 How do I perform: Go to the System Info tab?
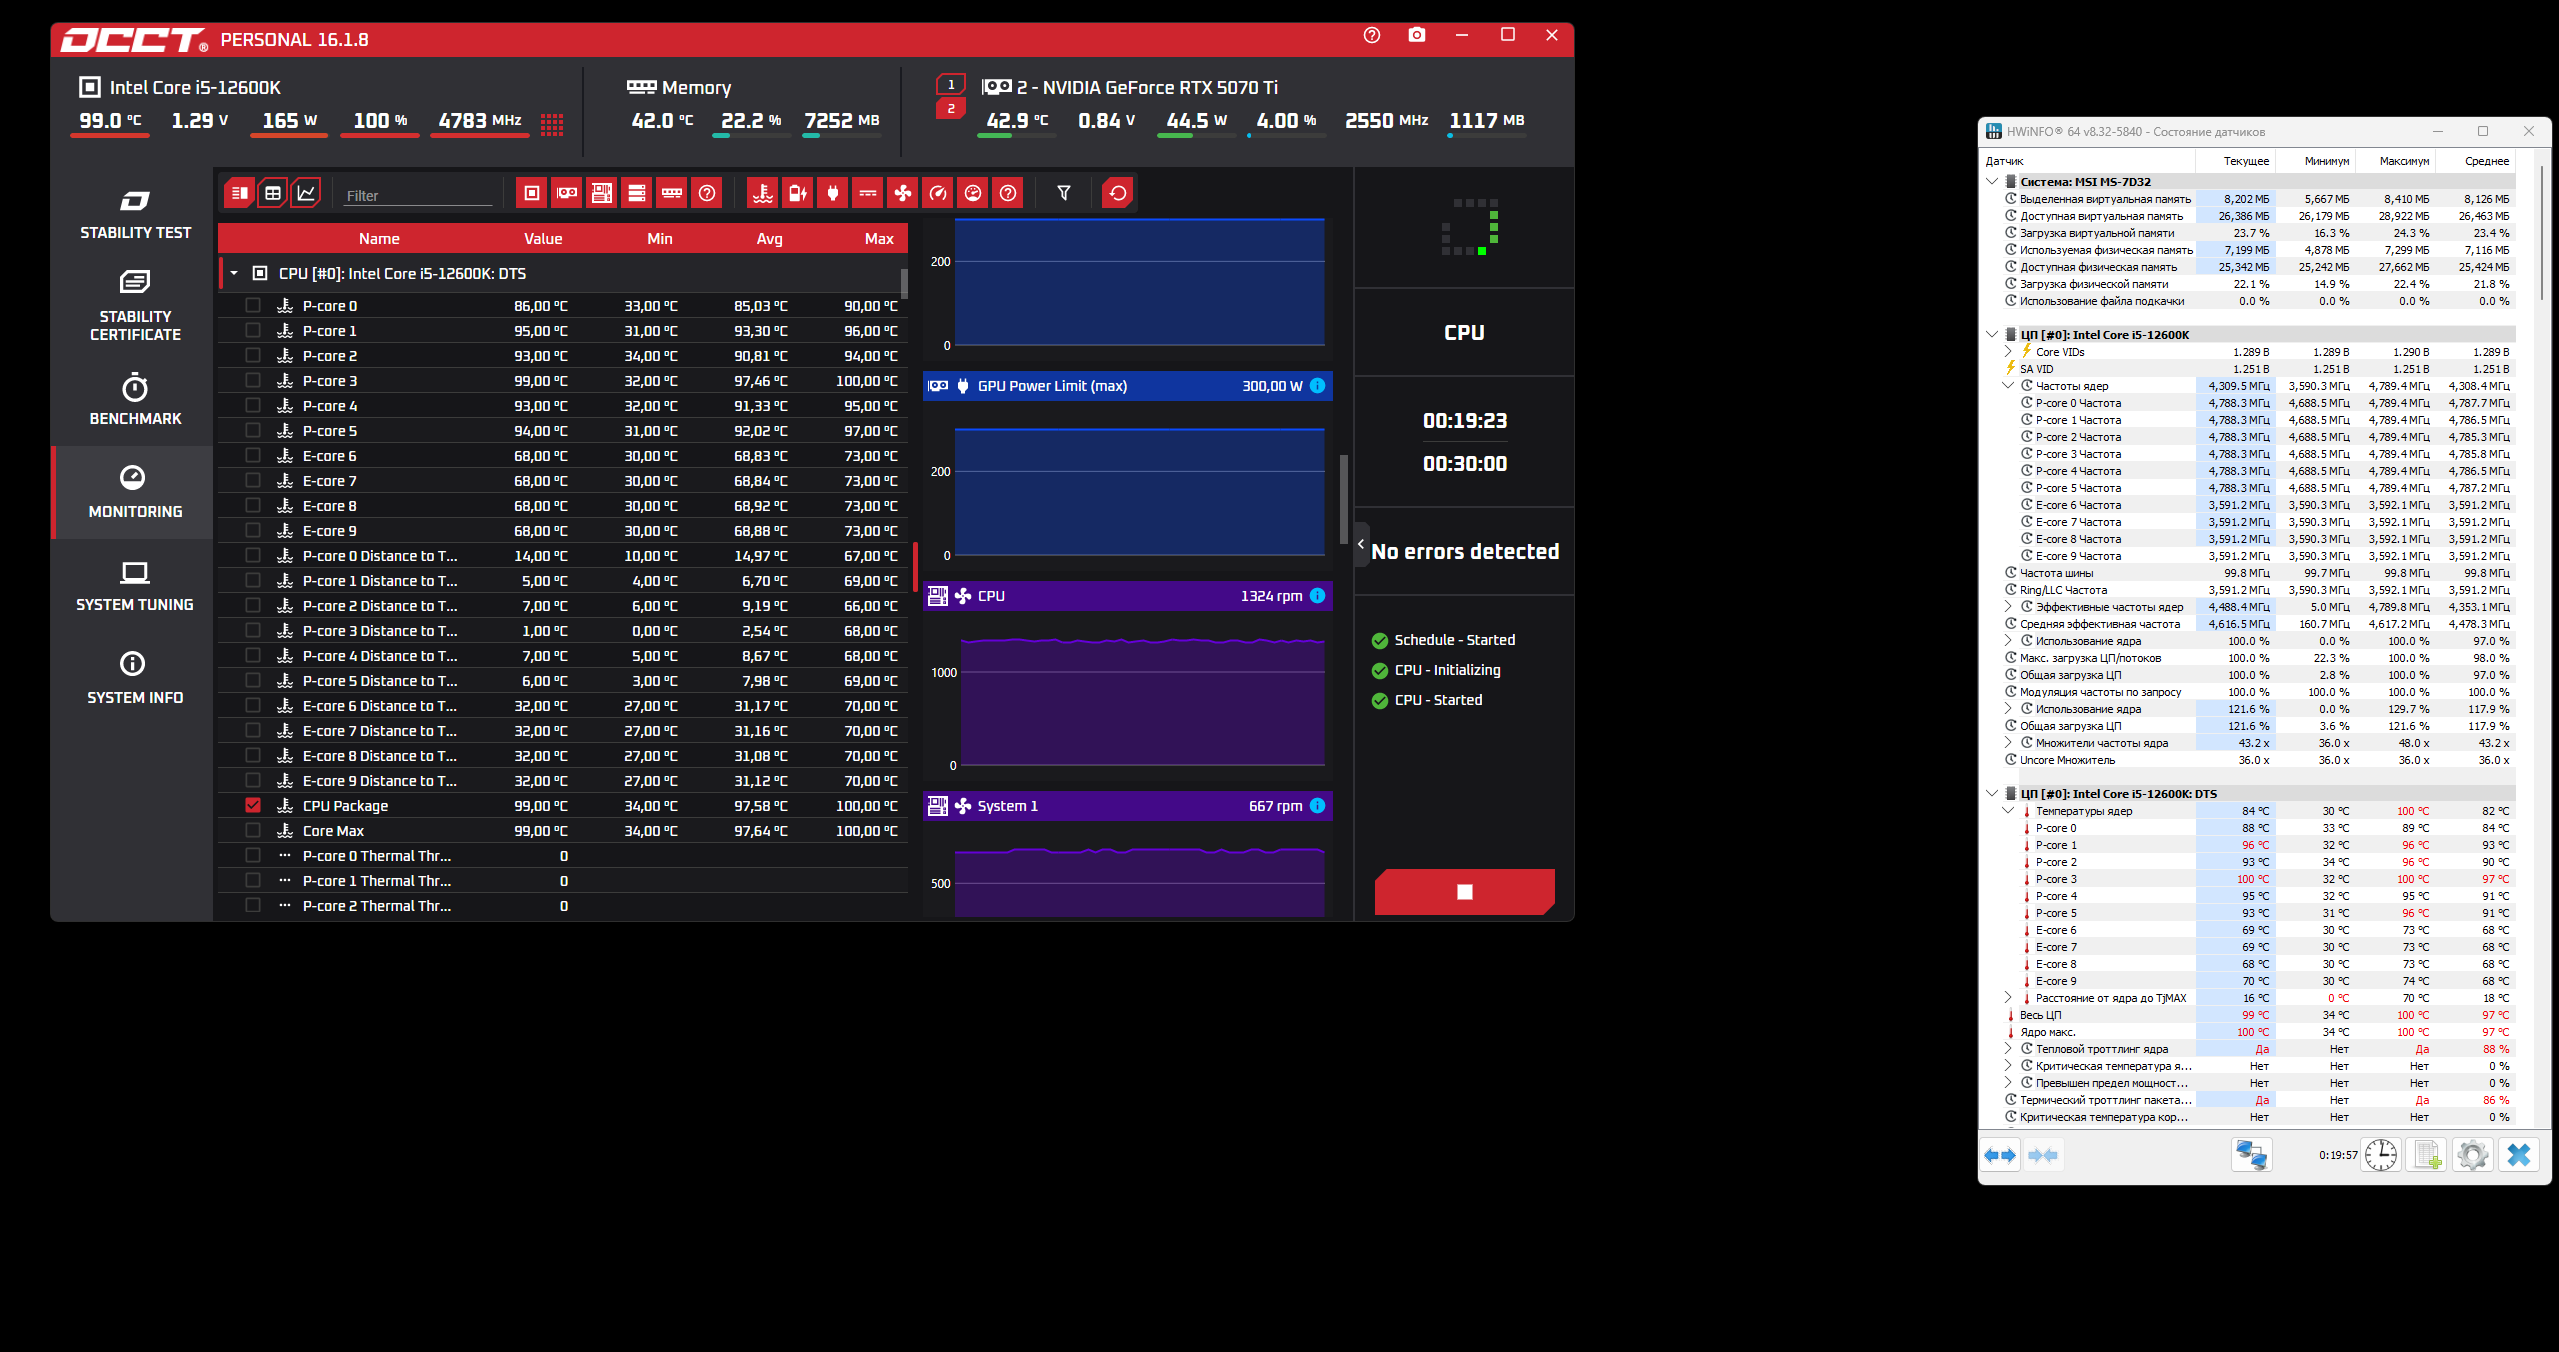[135, 678]
